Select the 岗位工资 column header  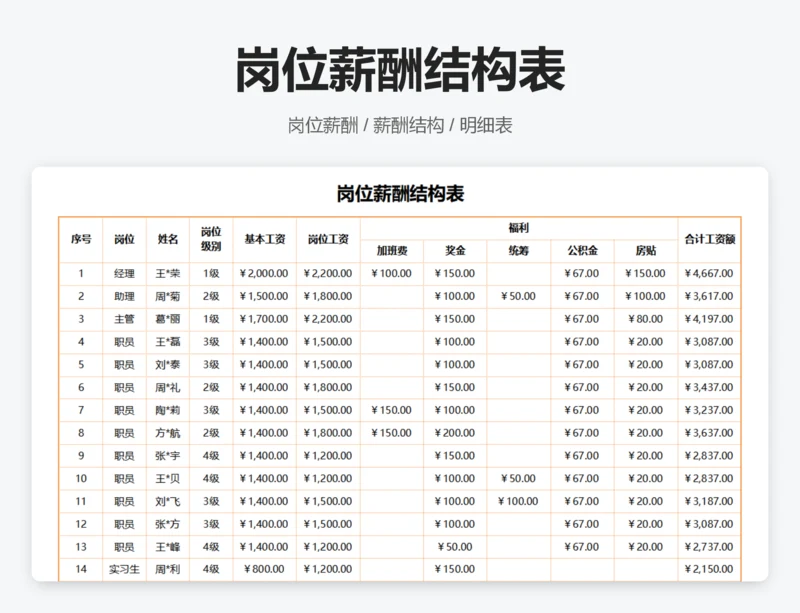coord(329,239)
